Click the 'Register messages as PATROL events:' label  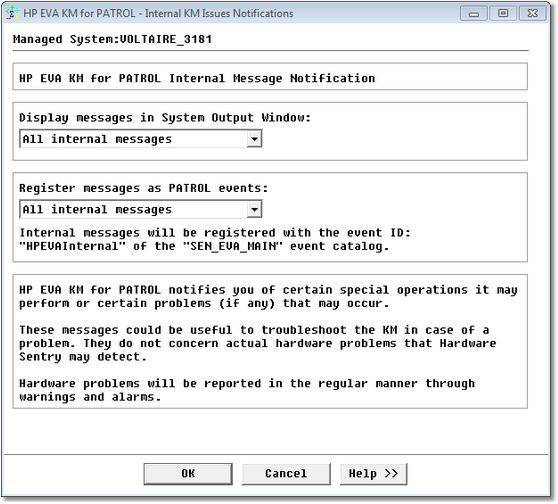tap(144, 188)
